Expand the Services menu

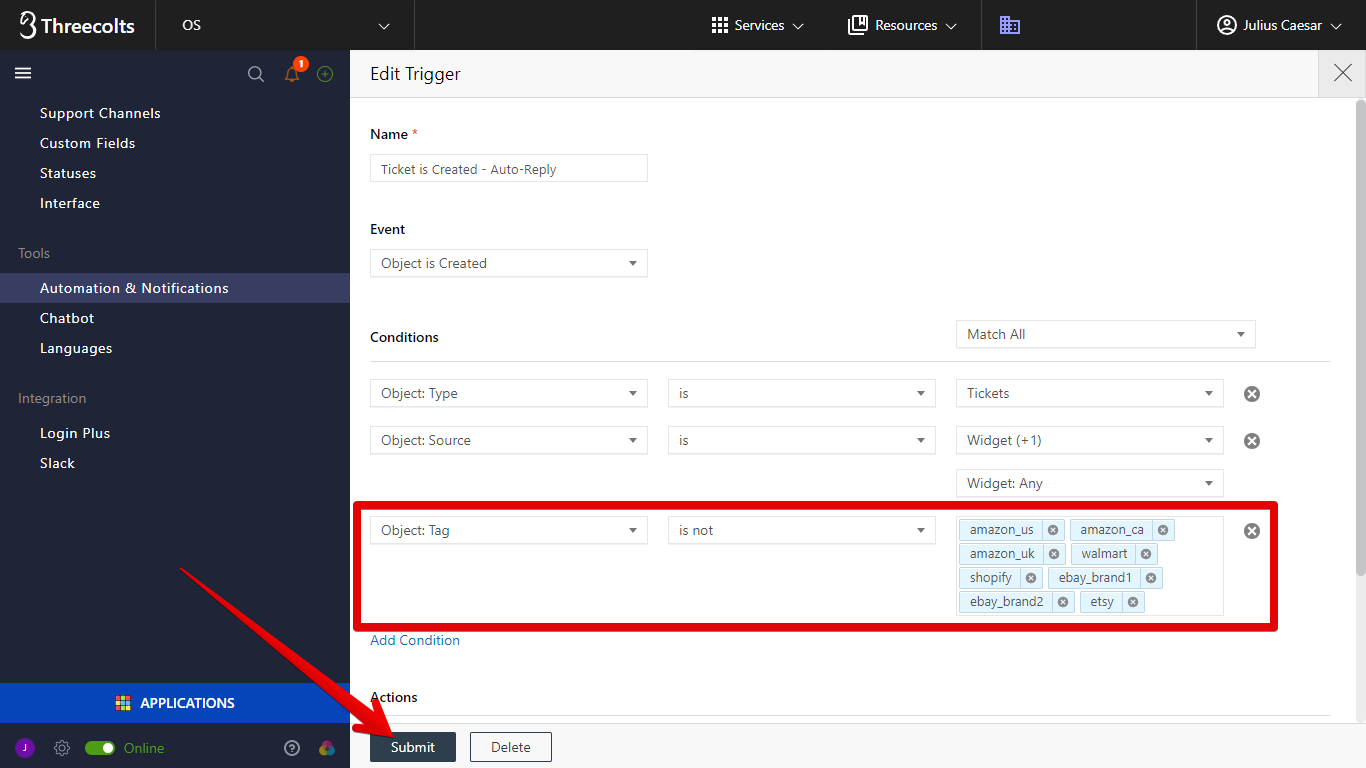[757, 25]
